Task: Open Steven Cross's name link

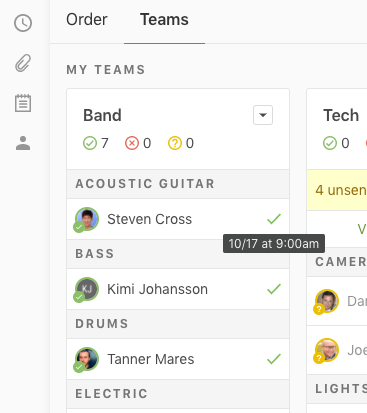Action: pos(149,219)
